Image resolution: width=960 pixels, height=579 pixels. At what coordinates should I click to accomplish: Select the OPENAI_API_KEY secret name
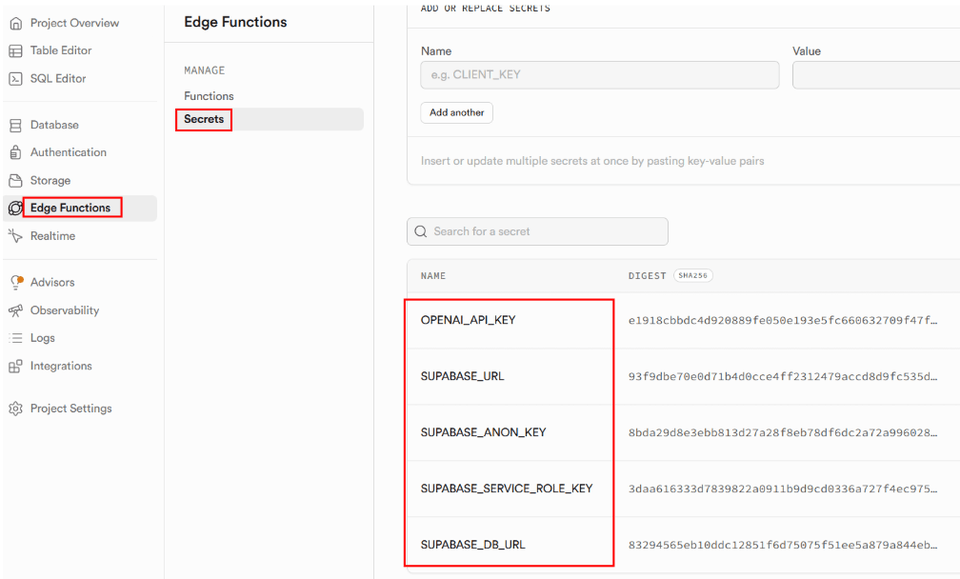coord(468,320)
